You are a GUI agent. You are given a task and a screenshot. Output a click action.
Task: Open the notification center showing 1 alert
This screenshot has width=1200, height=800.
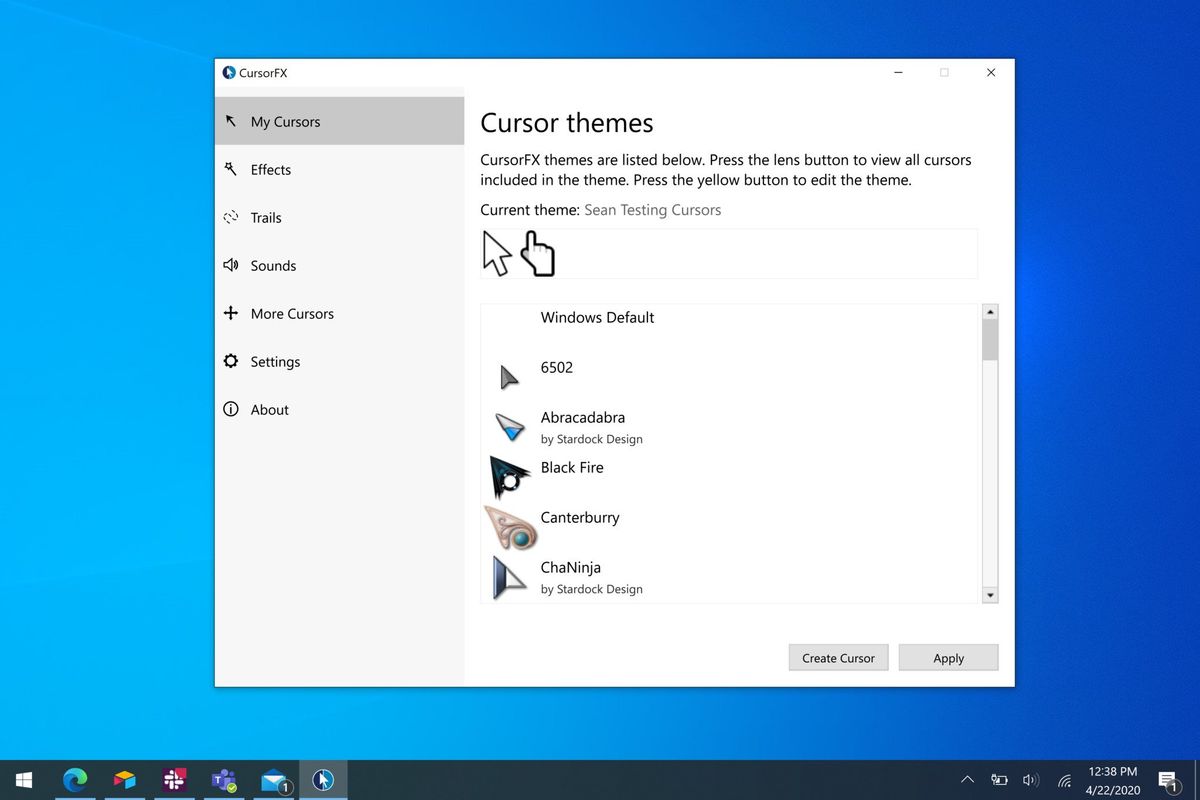(x=1168, y=779)
